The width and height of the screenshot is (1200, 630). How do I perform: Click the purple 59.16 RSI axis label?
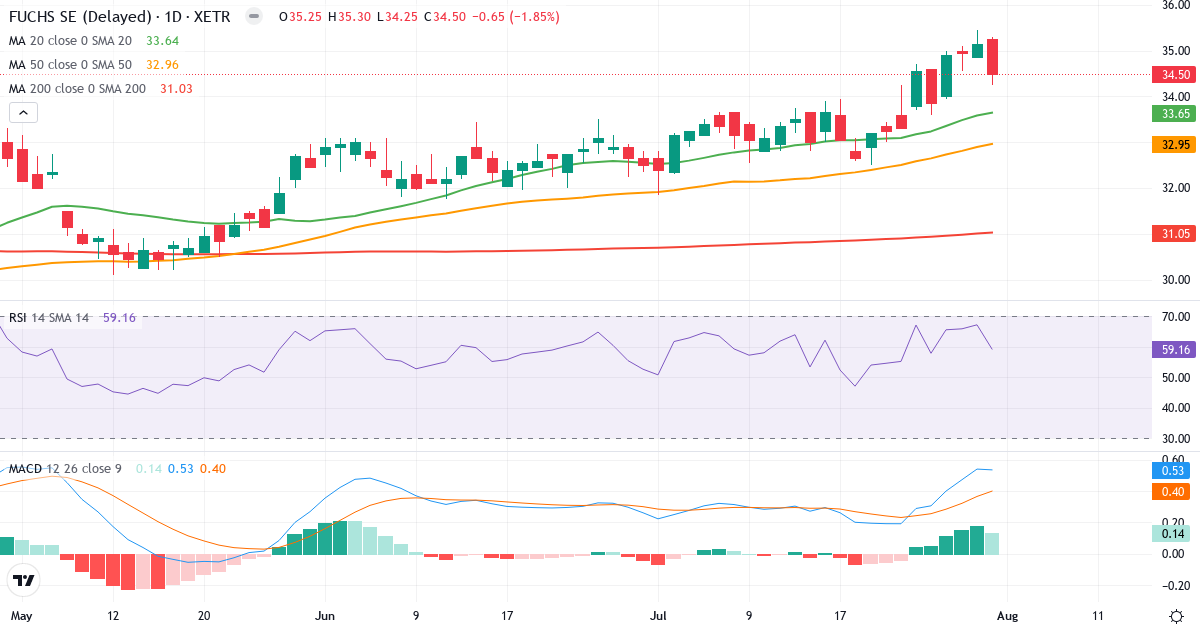[1175, 350]
